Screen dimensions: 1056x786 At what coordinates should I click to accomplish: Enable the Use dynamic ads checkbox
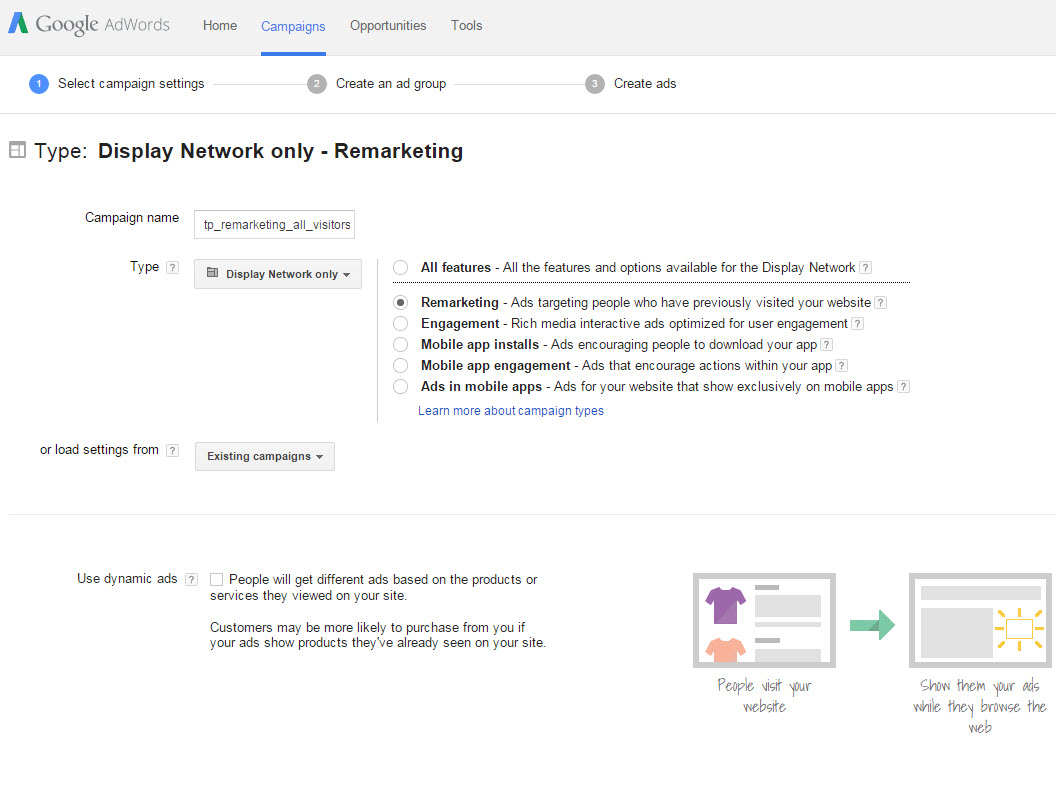pyautogui.click(x=216, y=579)
